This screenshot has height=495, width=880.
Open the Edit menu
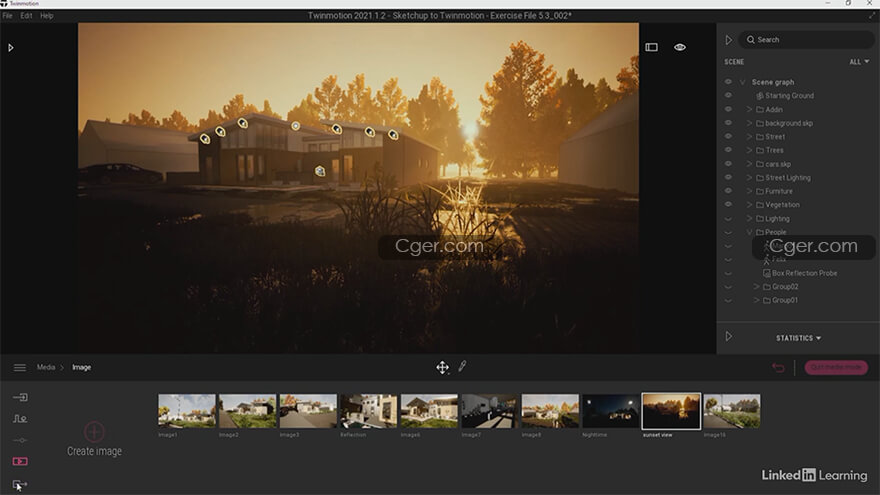26,16
